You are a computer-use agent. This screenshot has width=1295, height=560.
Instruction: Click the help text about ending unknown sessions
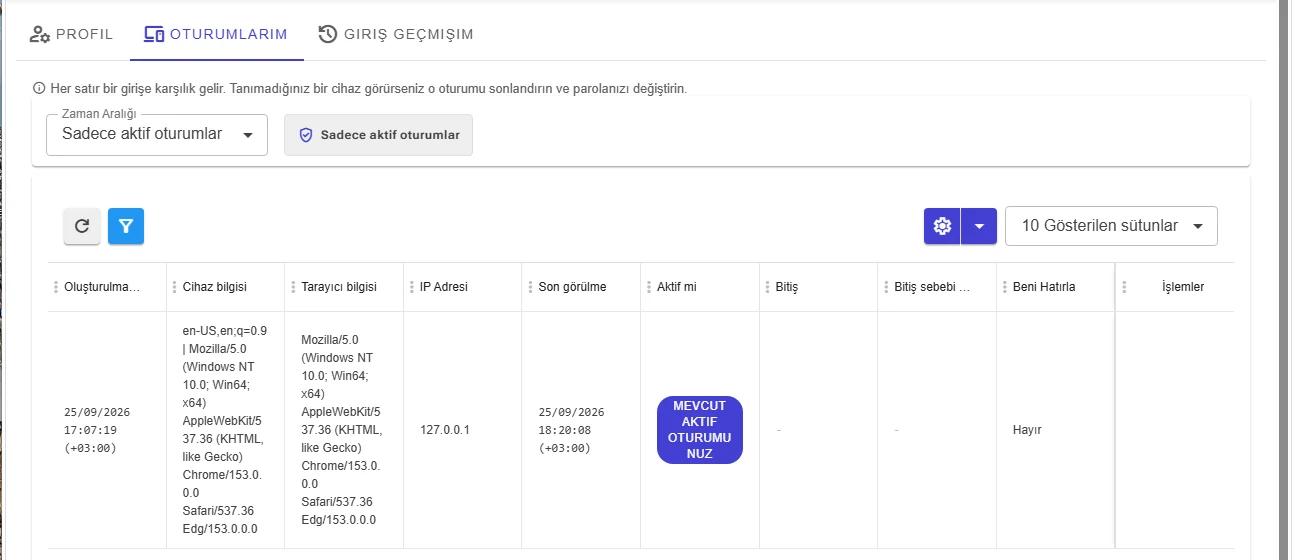tap(368, 88)
